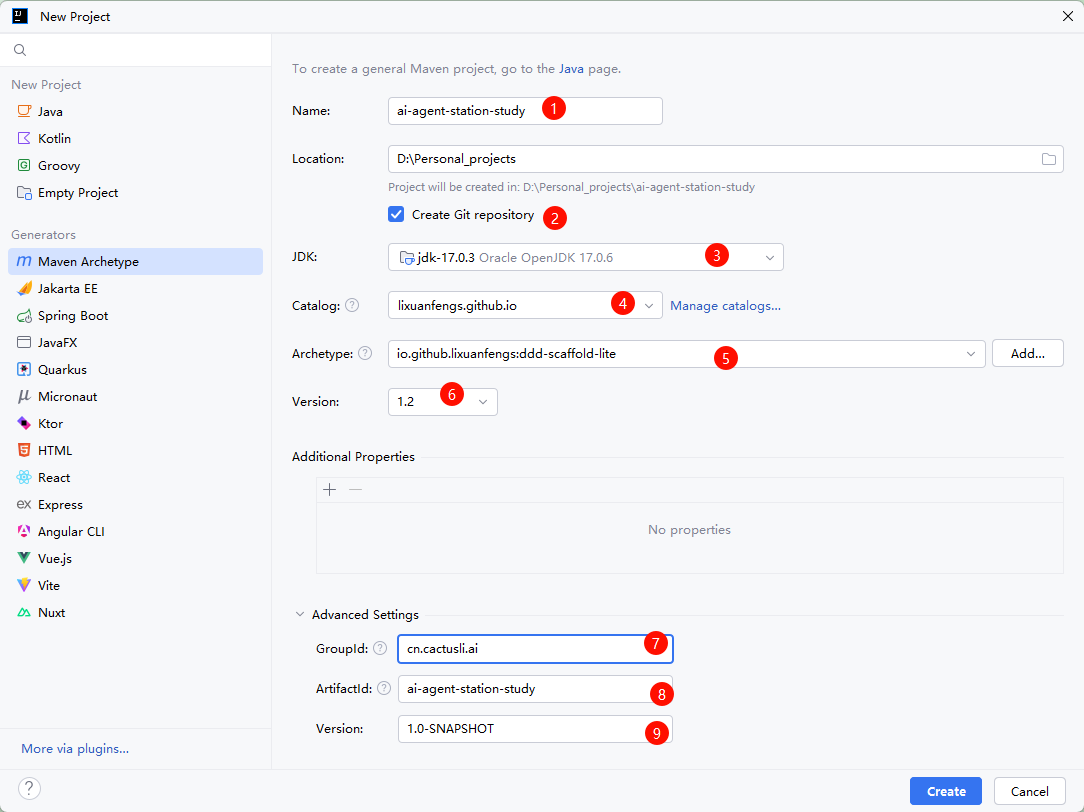Open the archetype Version dropdown
Image resolution: width=1084 pixels, height=812 pixels.
tap(483, 402)
